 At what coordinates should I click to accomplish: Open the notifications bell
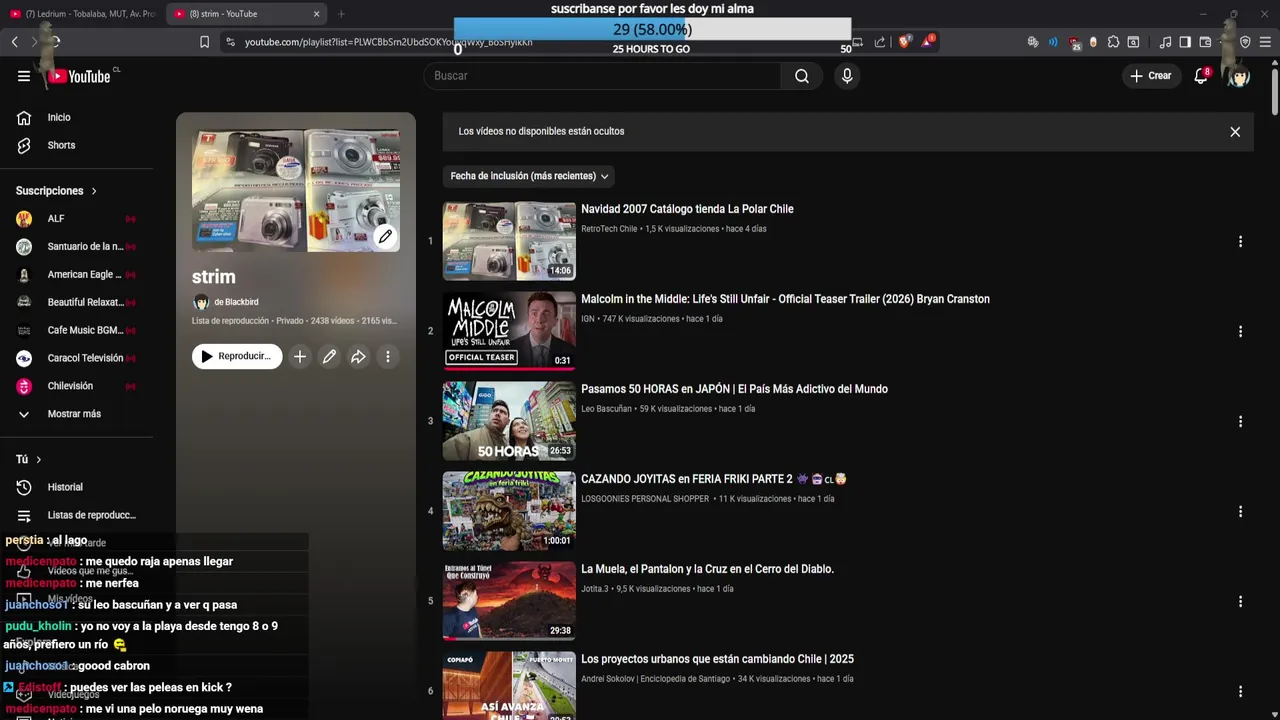tap(1201, 76)
